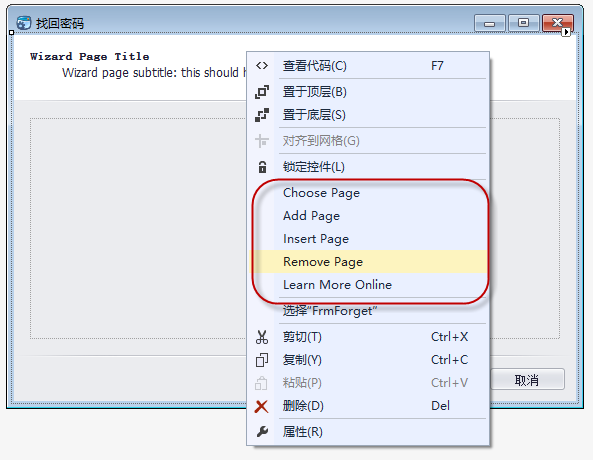Select Choose Page in context menu
The image size is (593, 460).
click(x=368, y=193)
